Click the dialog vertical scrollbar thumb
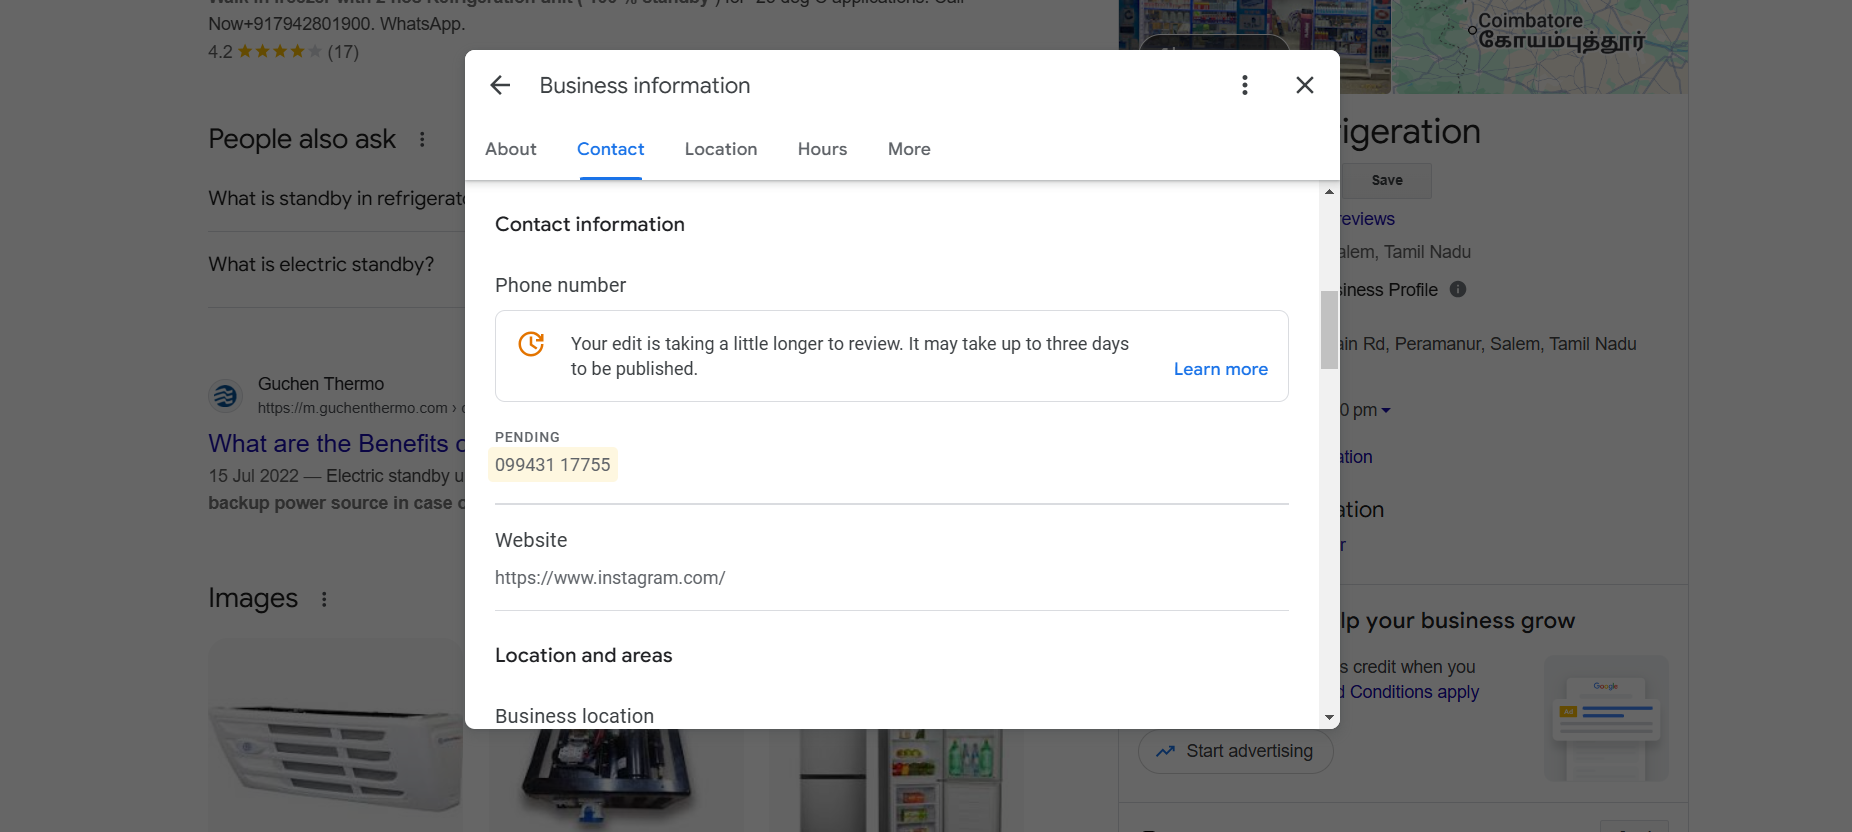The height and width of the screenshot is (832, 1852). 1329,330
